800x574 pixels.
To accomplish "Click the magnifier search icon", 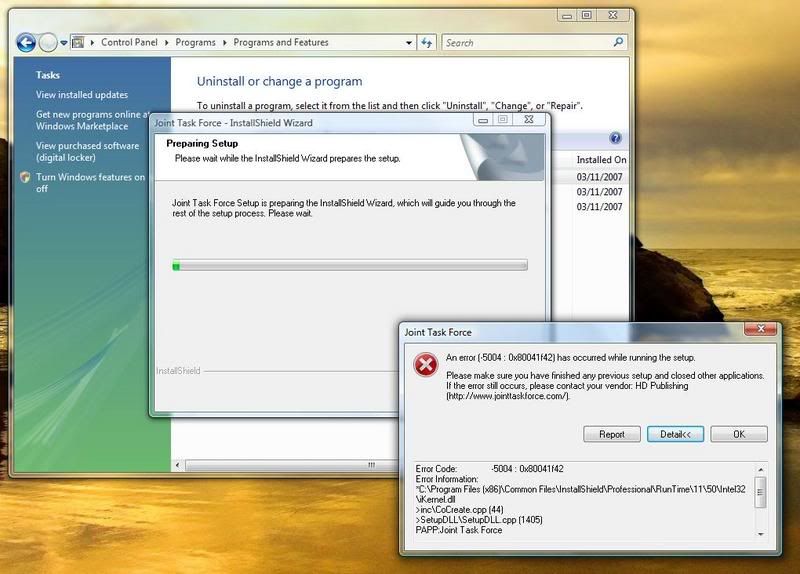I will [x=618, y=42].
